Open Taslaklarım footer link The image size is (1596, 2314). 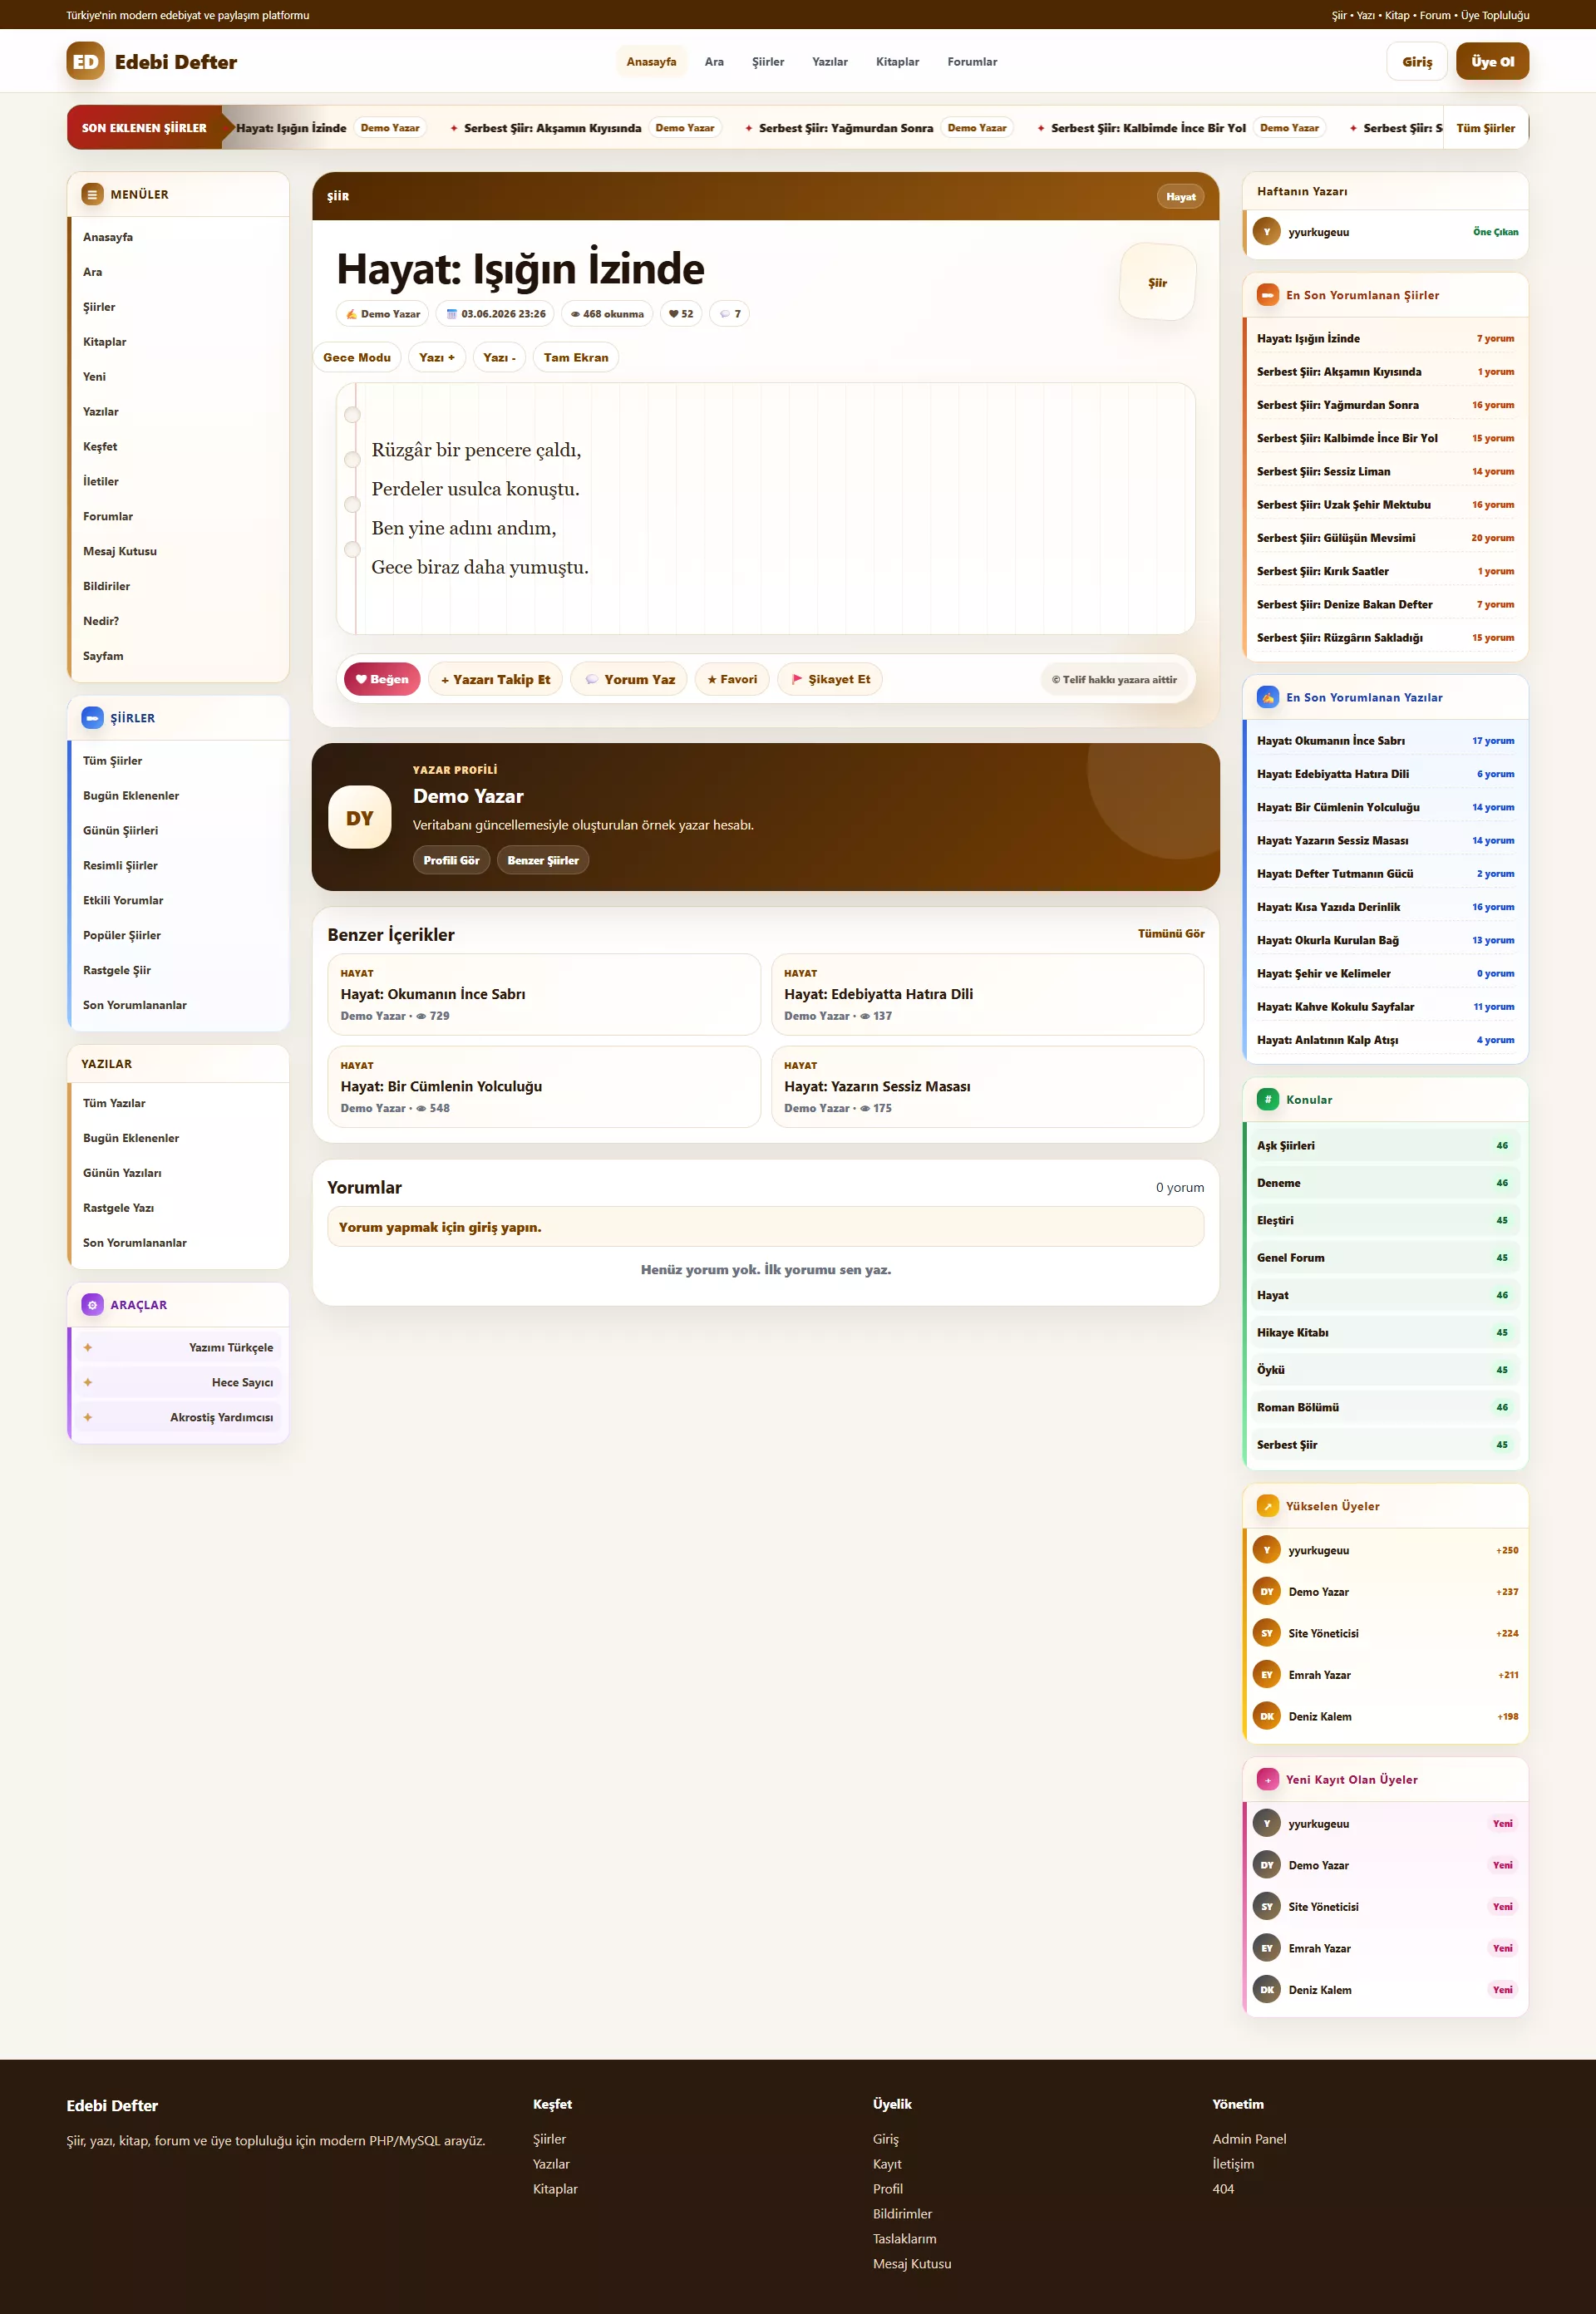(904, 2239)
